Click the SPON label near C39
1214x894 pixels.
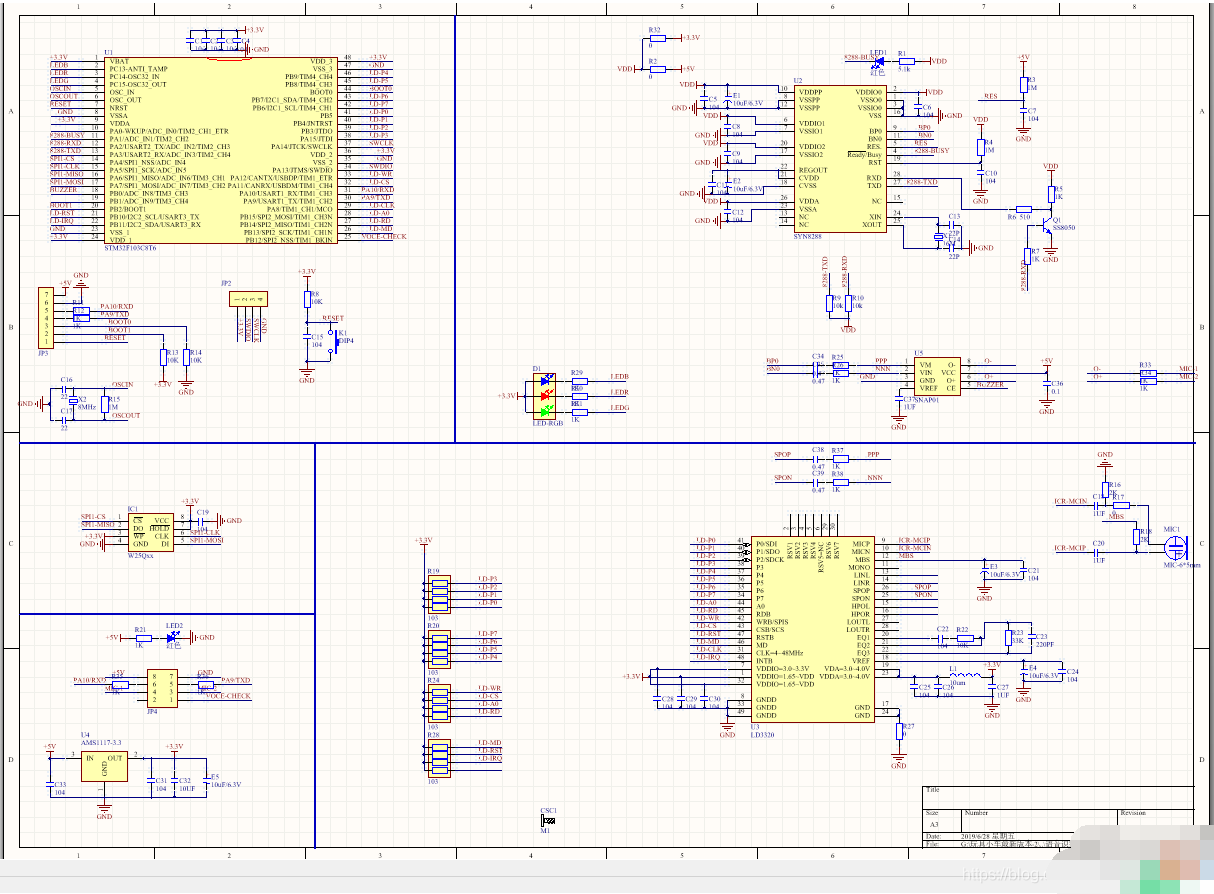click(x=782, y=477)
